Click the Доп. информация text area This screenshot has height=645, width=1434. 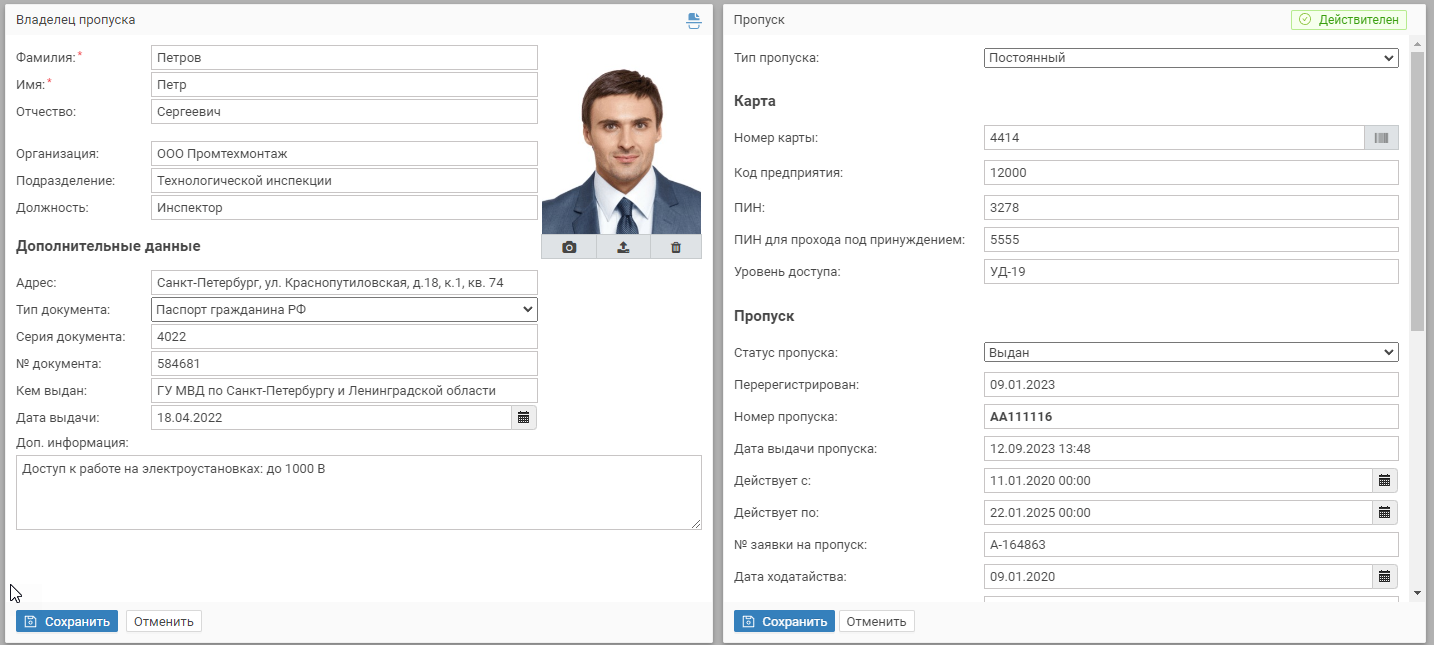(358, 492)
